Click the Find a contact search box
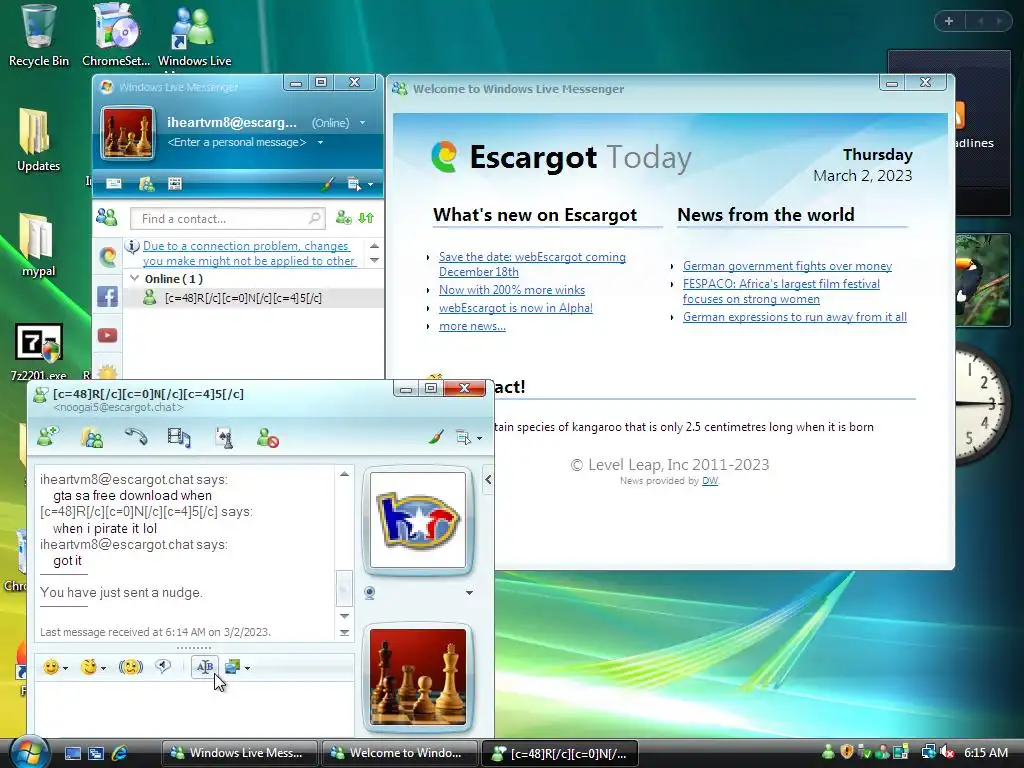Screen dimensions: 1024x768 [x=227, y=219]
